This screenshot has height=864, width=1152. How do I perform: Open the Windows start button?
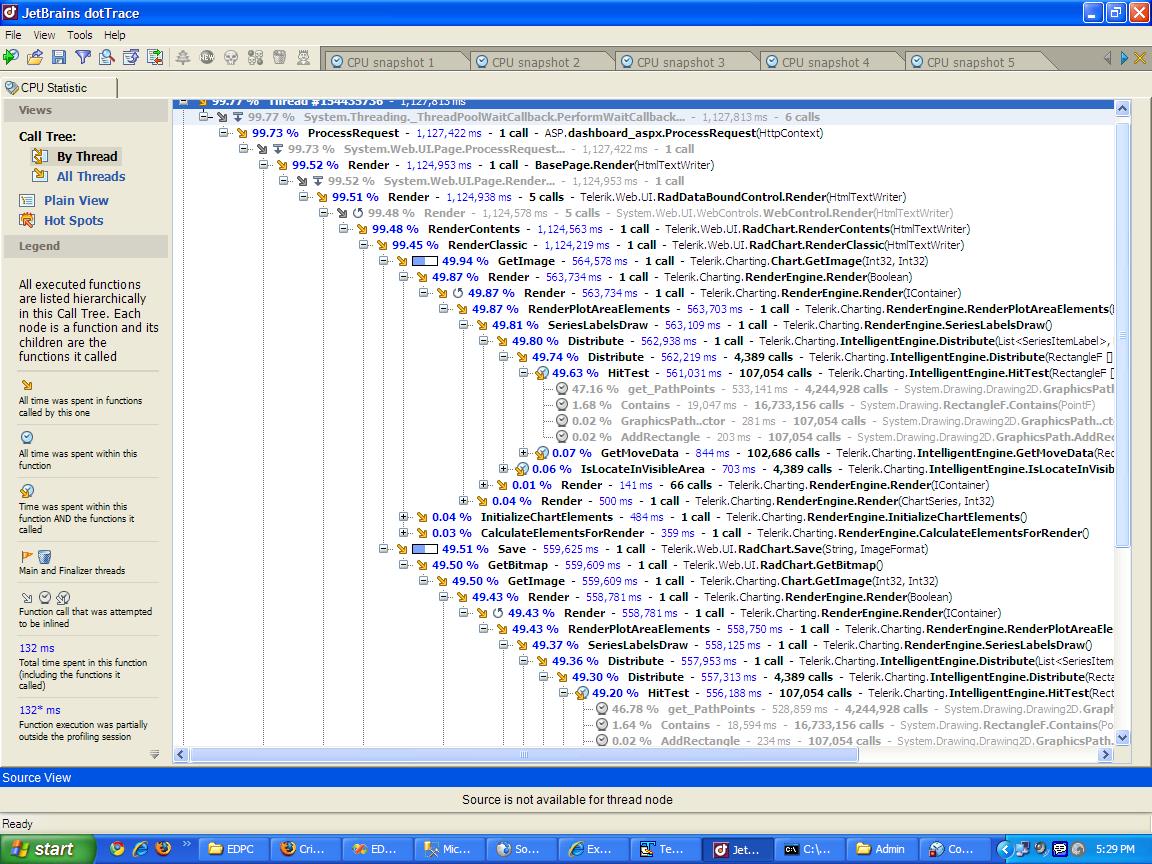pos(48,849)
